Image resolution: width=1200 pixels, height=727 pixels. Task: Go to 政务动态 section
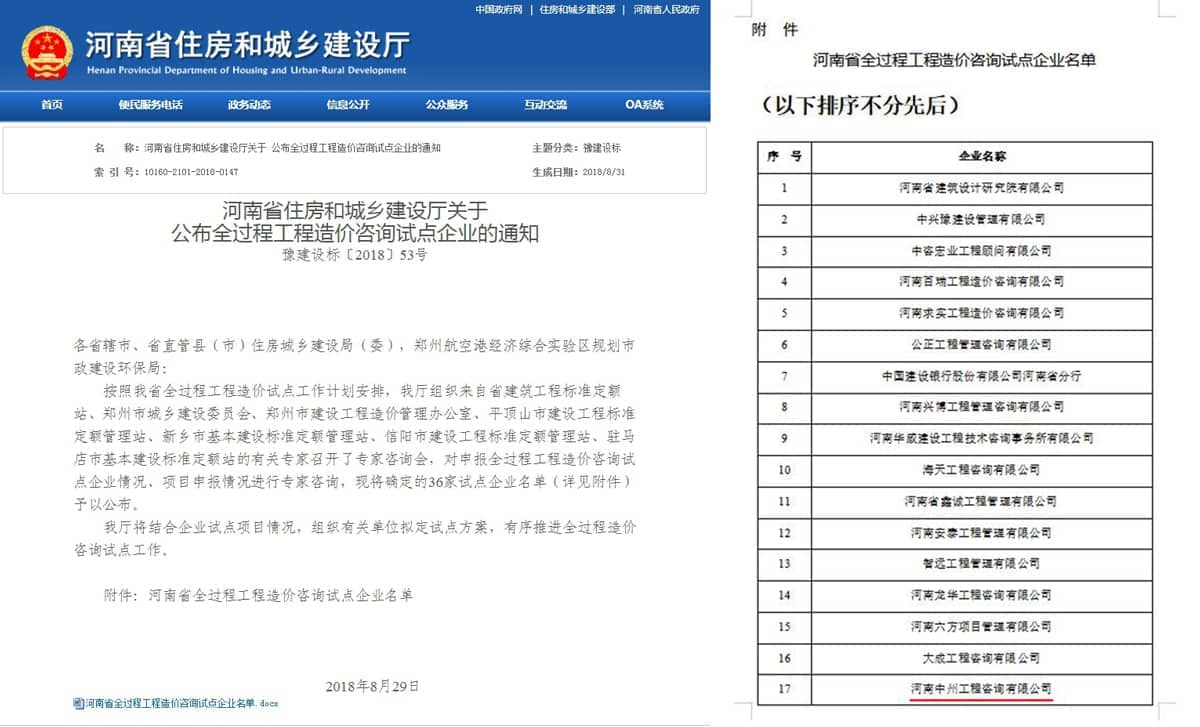coord(249,105)
